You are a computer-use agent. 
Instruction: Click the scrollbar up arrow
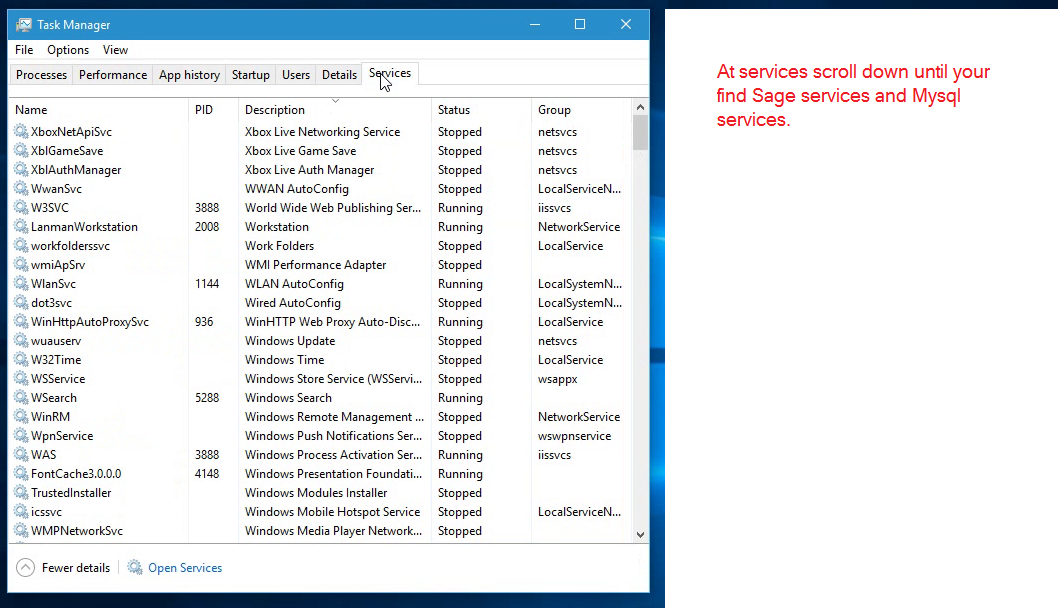[640, 107]
